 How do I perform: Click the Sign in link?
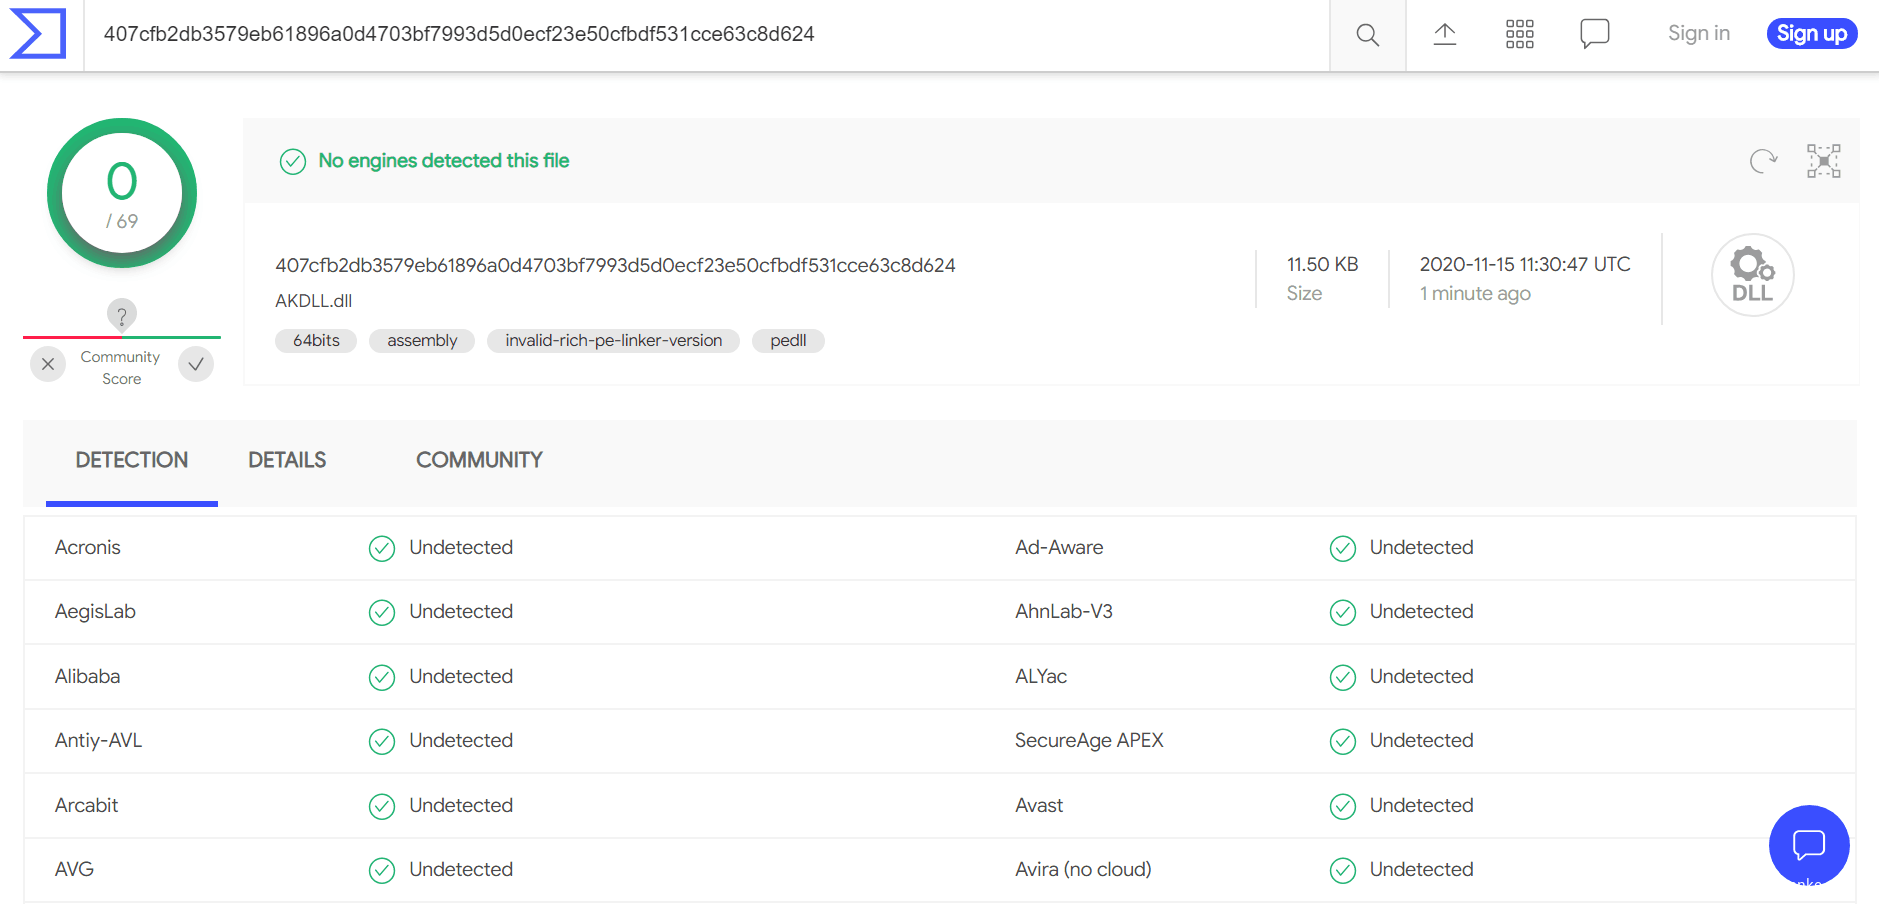(1698, 34)
